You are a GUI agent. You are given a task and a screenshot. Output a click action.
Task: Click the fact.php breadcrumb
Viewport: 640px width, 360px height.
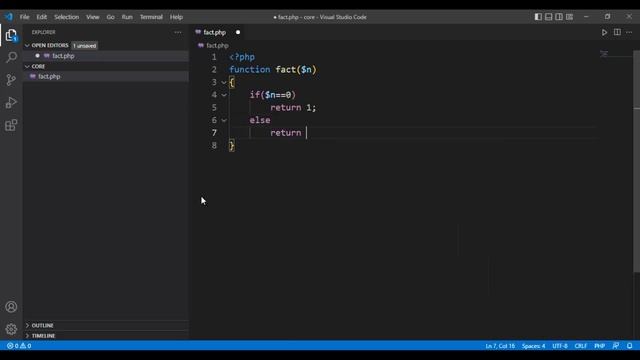click(217, 45)
